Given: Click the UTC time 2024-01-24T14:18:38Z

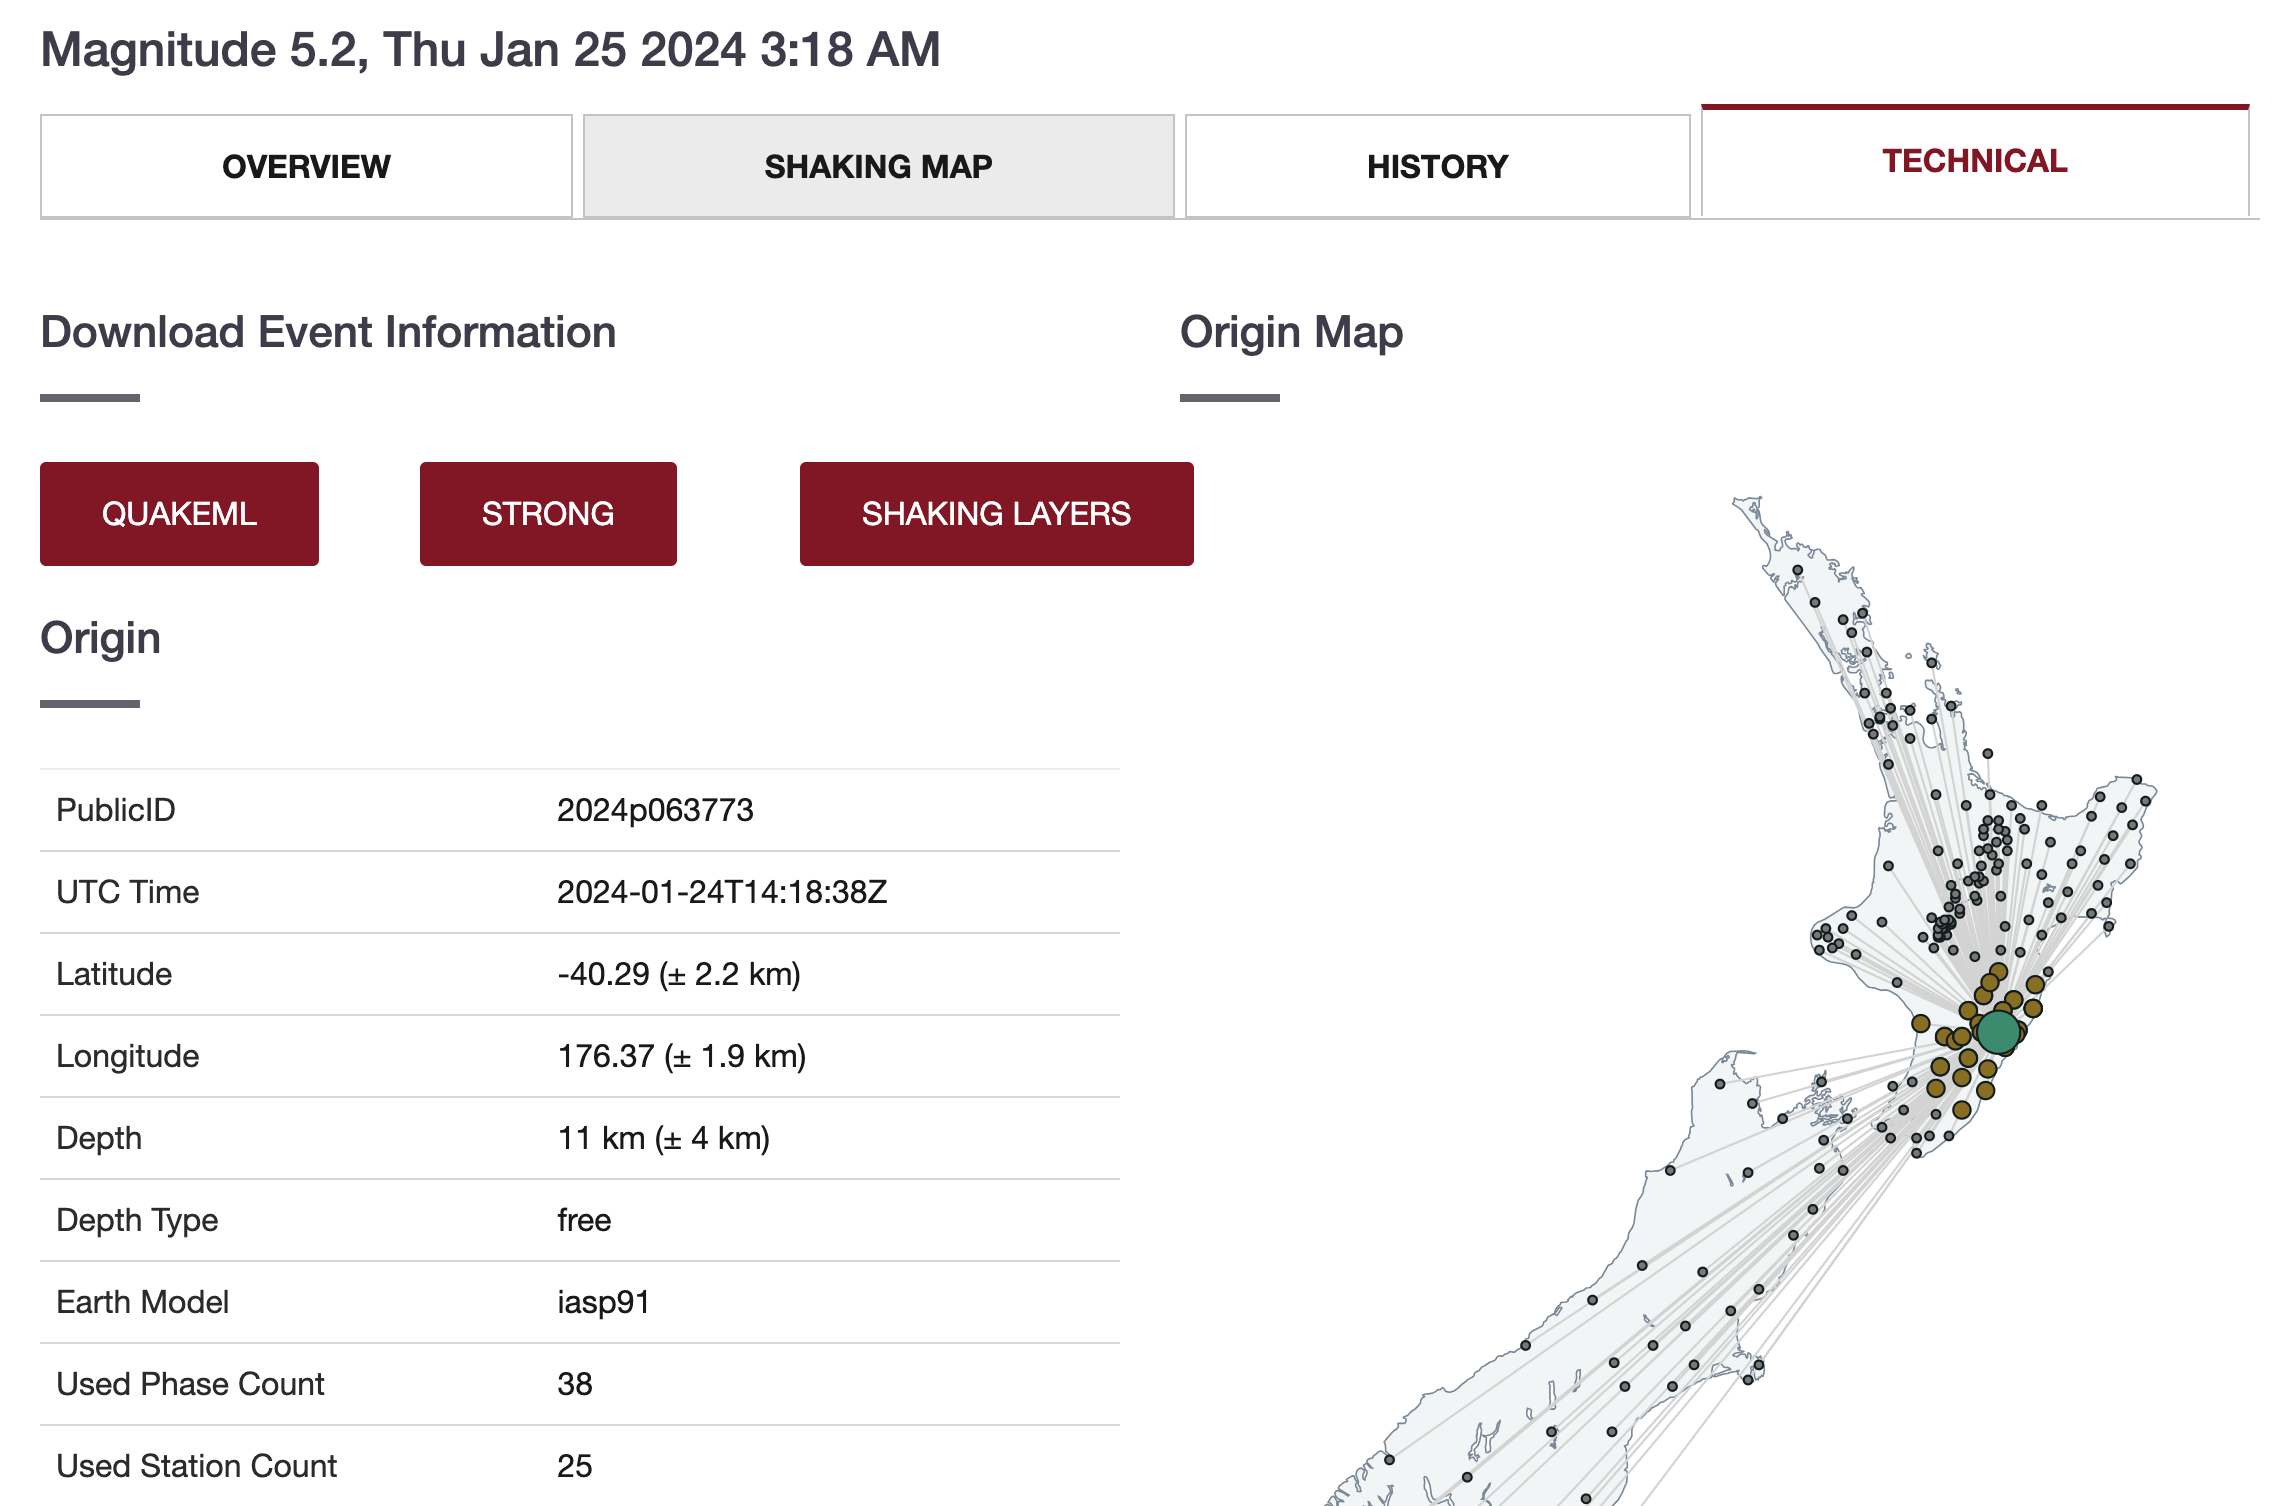Looking at the screenshot, I should 722,892.
